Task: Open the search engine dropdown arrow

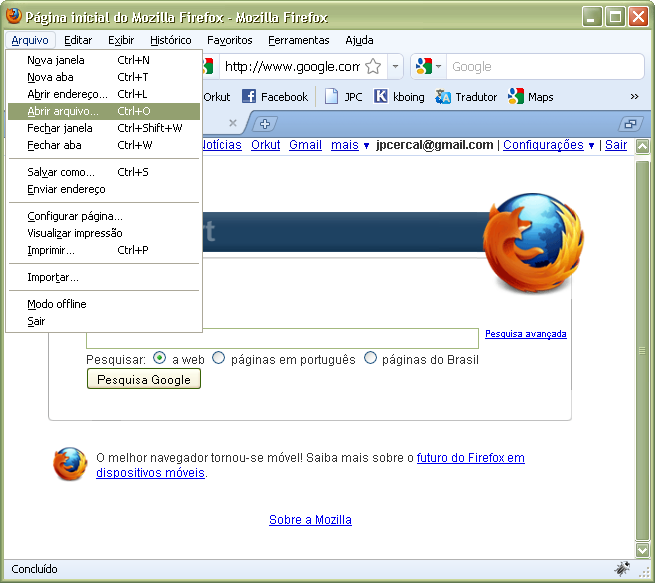Action: 438,66
